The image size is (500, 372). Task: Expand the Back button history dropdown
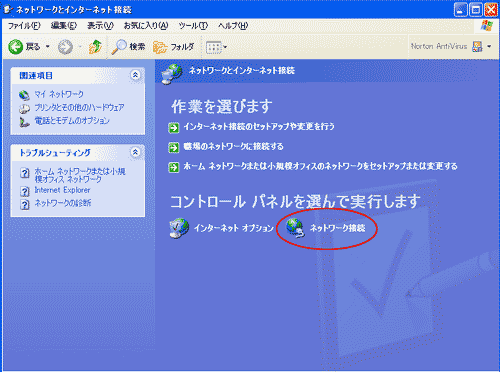(47, 46)
